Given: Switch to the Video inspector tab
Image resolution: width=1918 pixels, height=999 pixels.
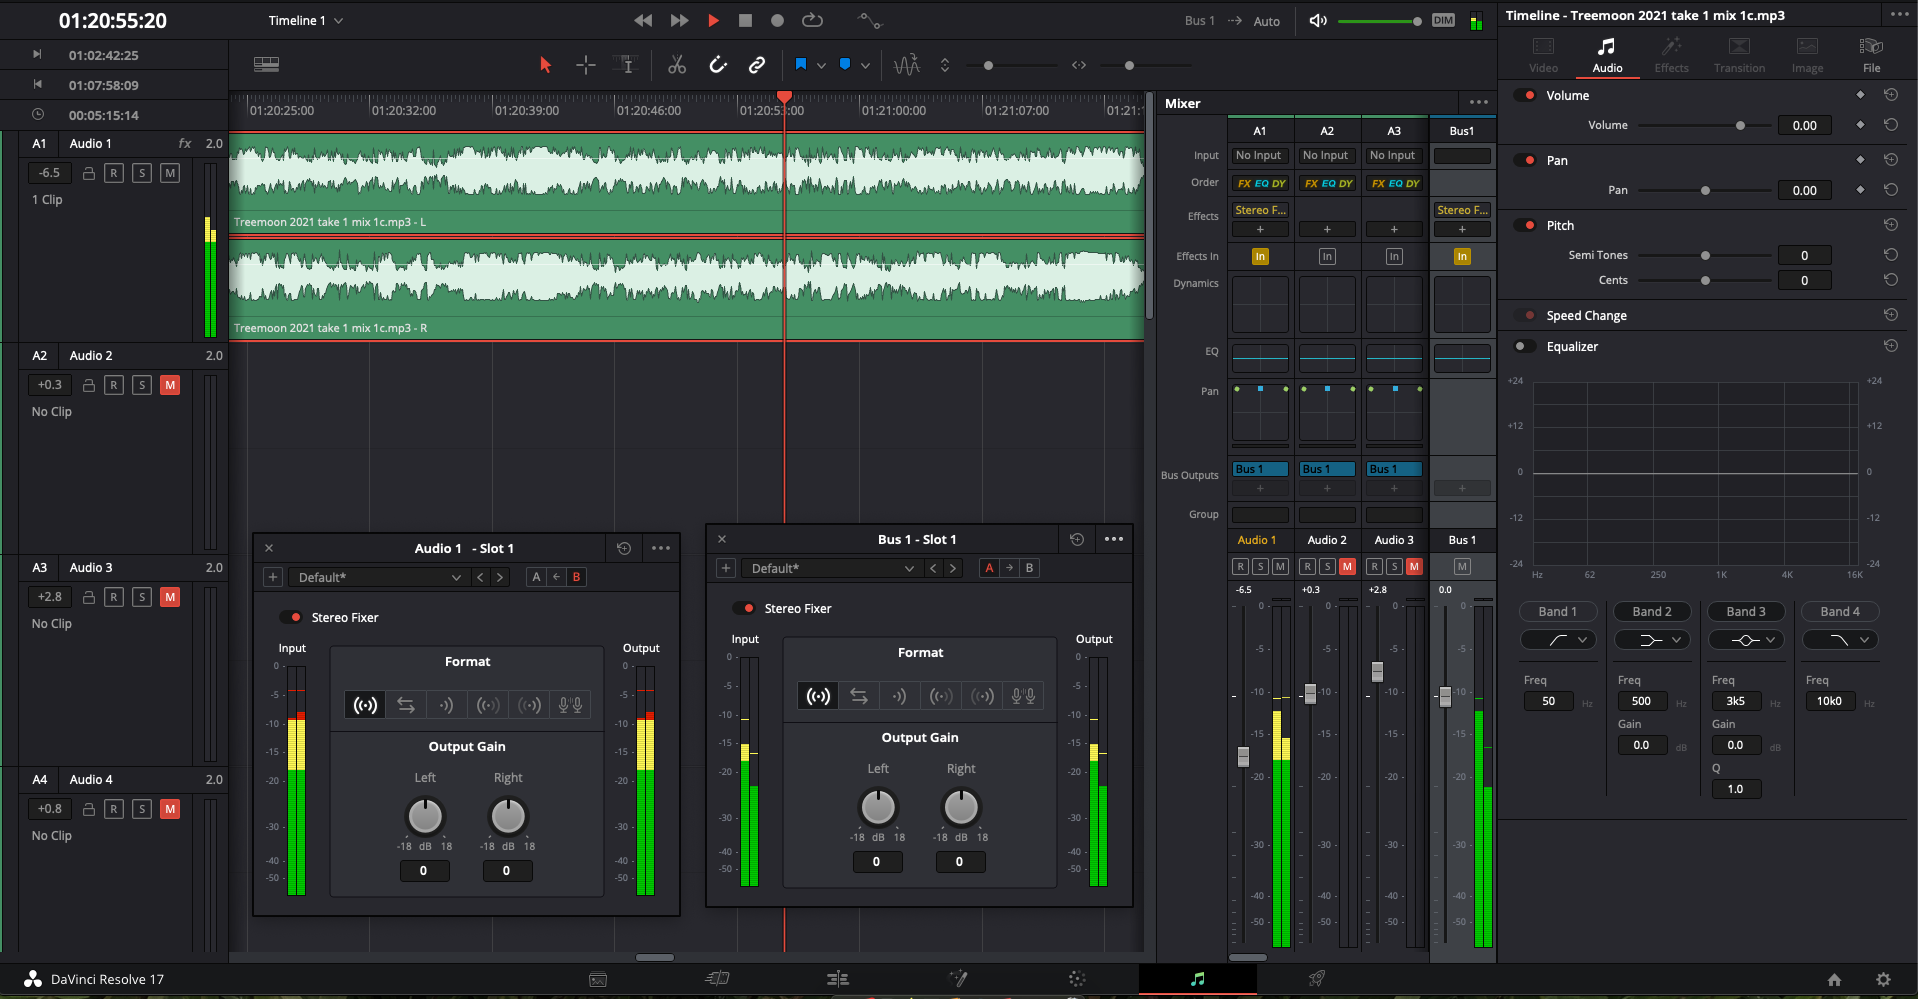Looking at the screenshot, I should tap(1543, 55).
